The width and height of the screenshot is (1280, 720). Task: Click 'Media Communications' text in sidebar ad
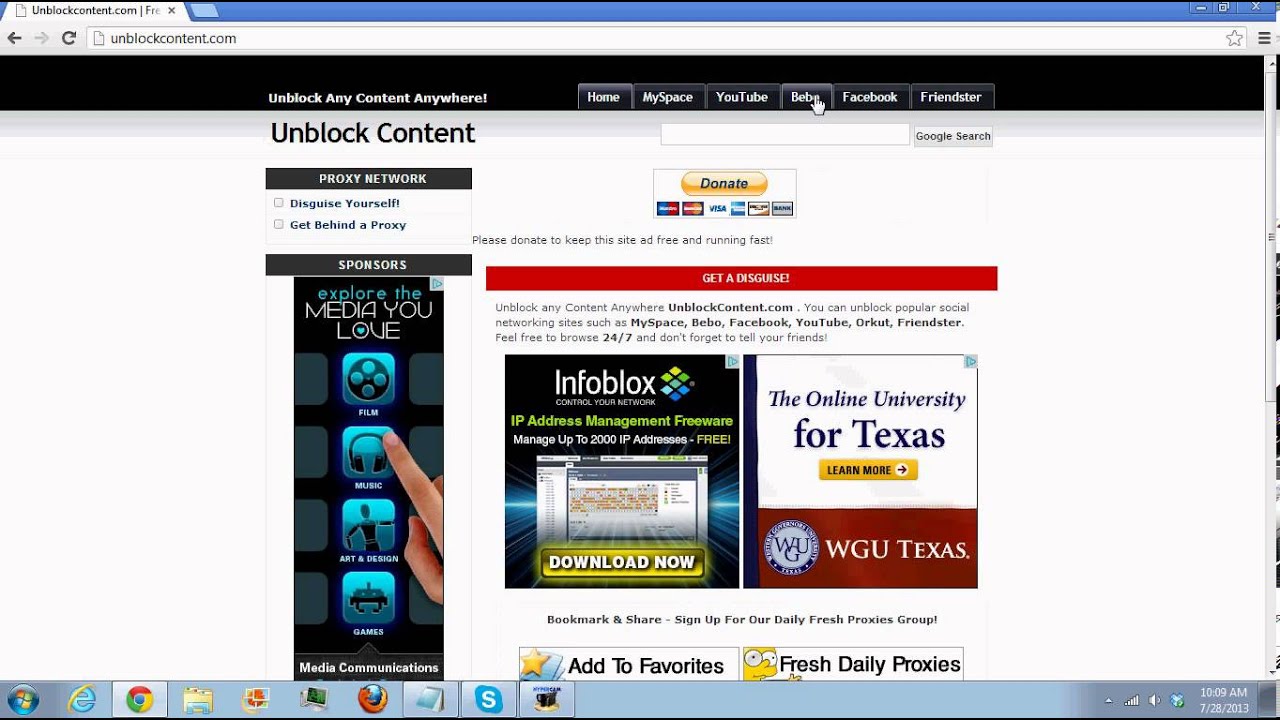pos(369,668)
